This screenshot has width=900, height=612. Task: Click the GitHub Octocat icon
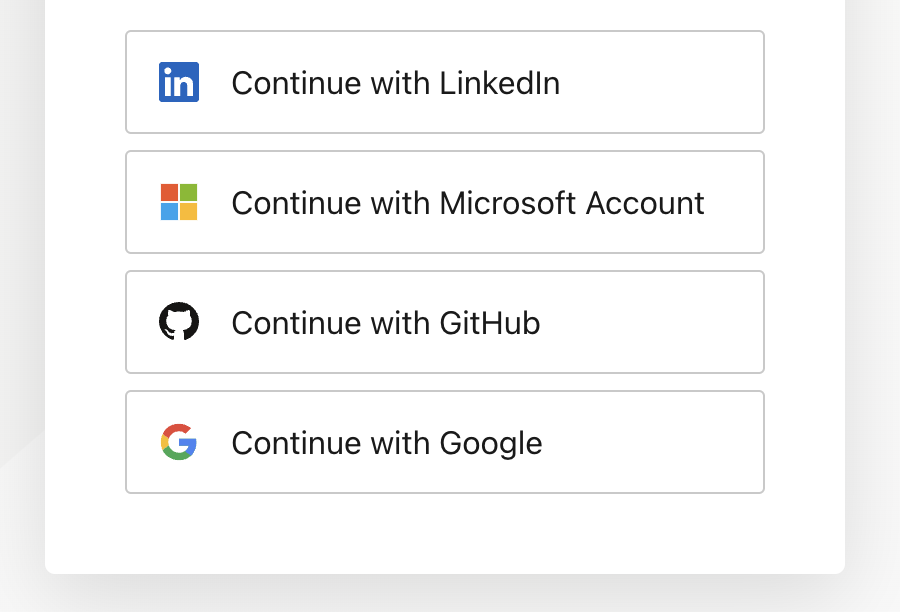point(179,322)
